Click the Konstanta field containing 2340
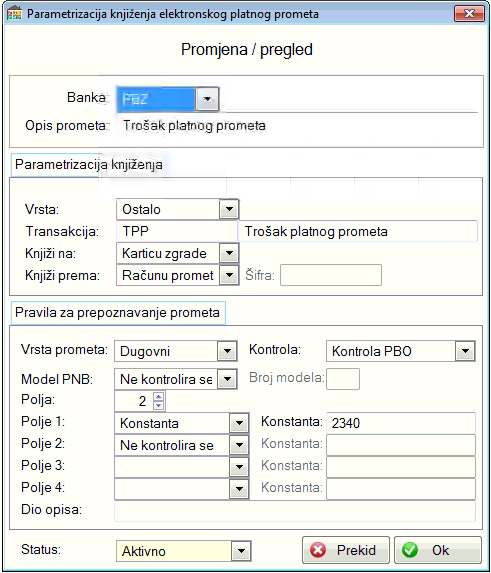Image resolution: width=491 pixels, height=573 pixels. (x=401, y=423)
